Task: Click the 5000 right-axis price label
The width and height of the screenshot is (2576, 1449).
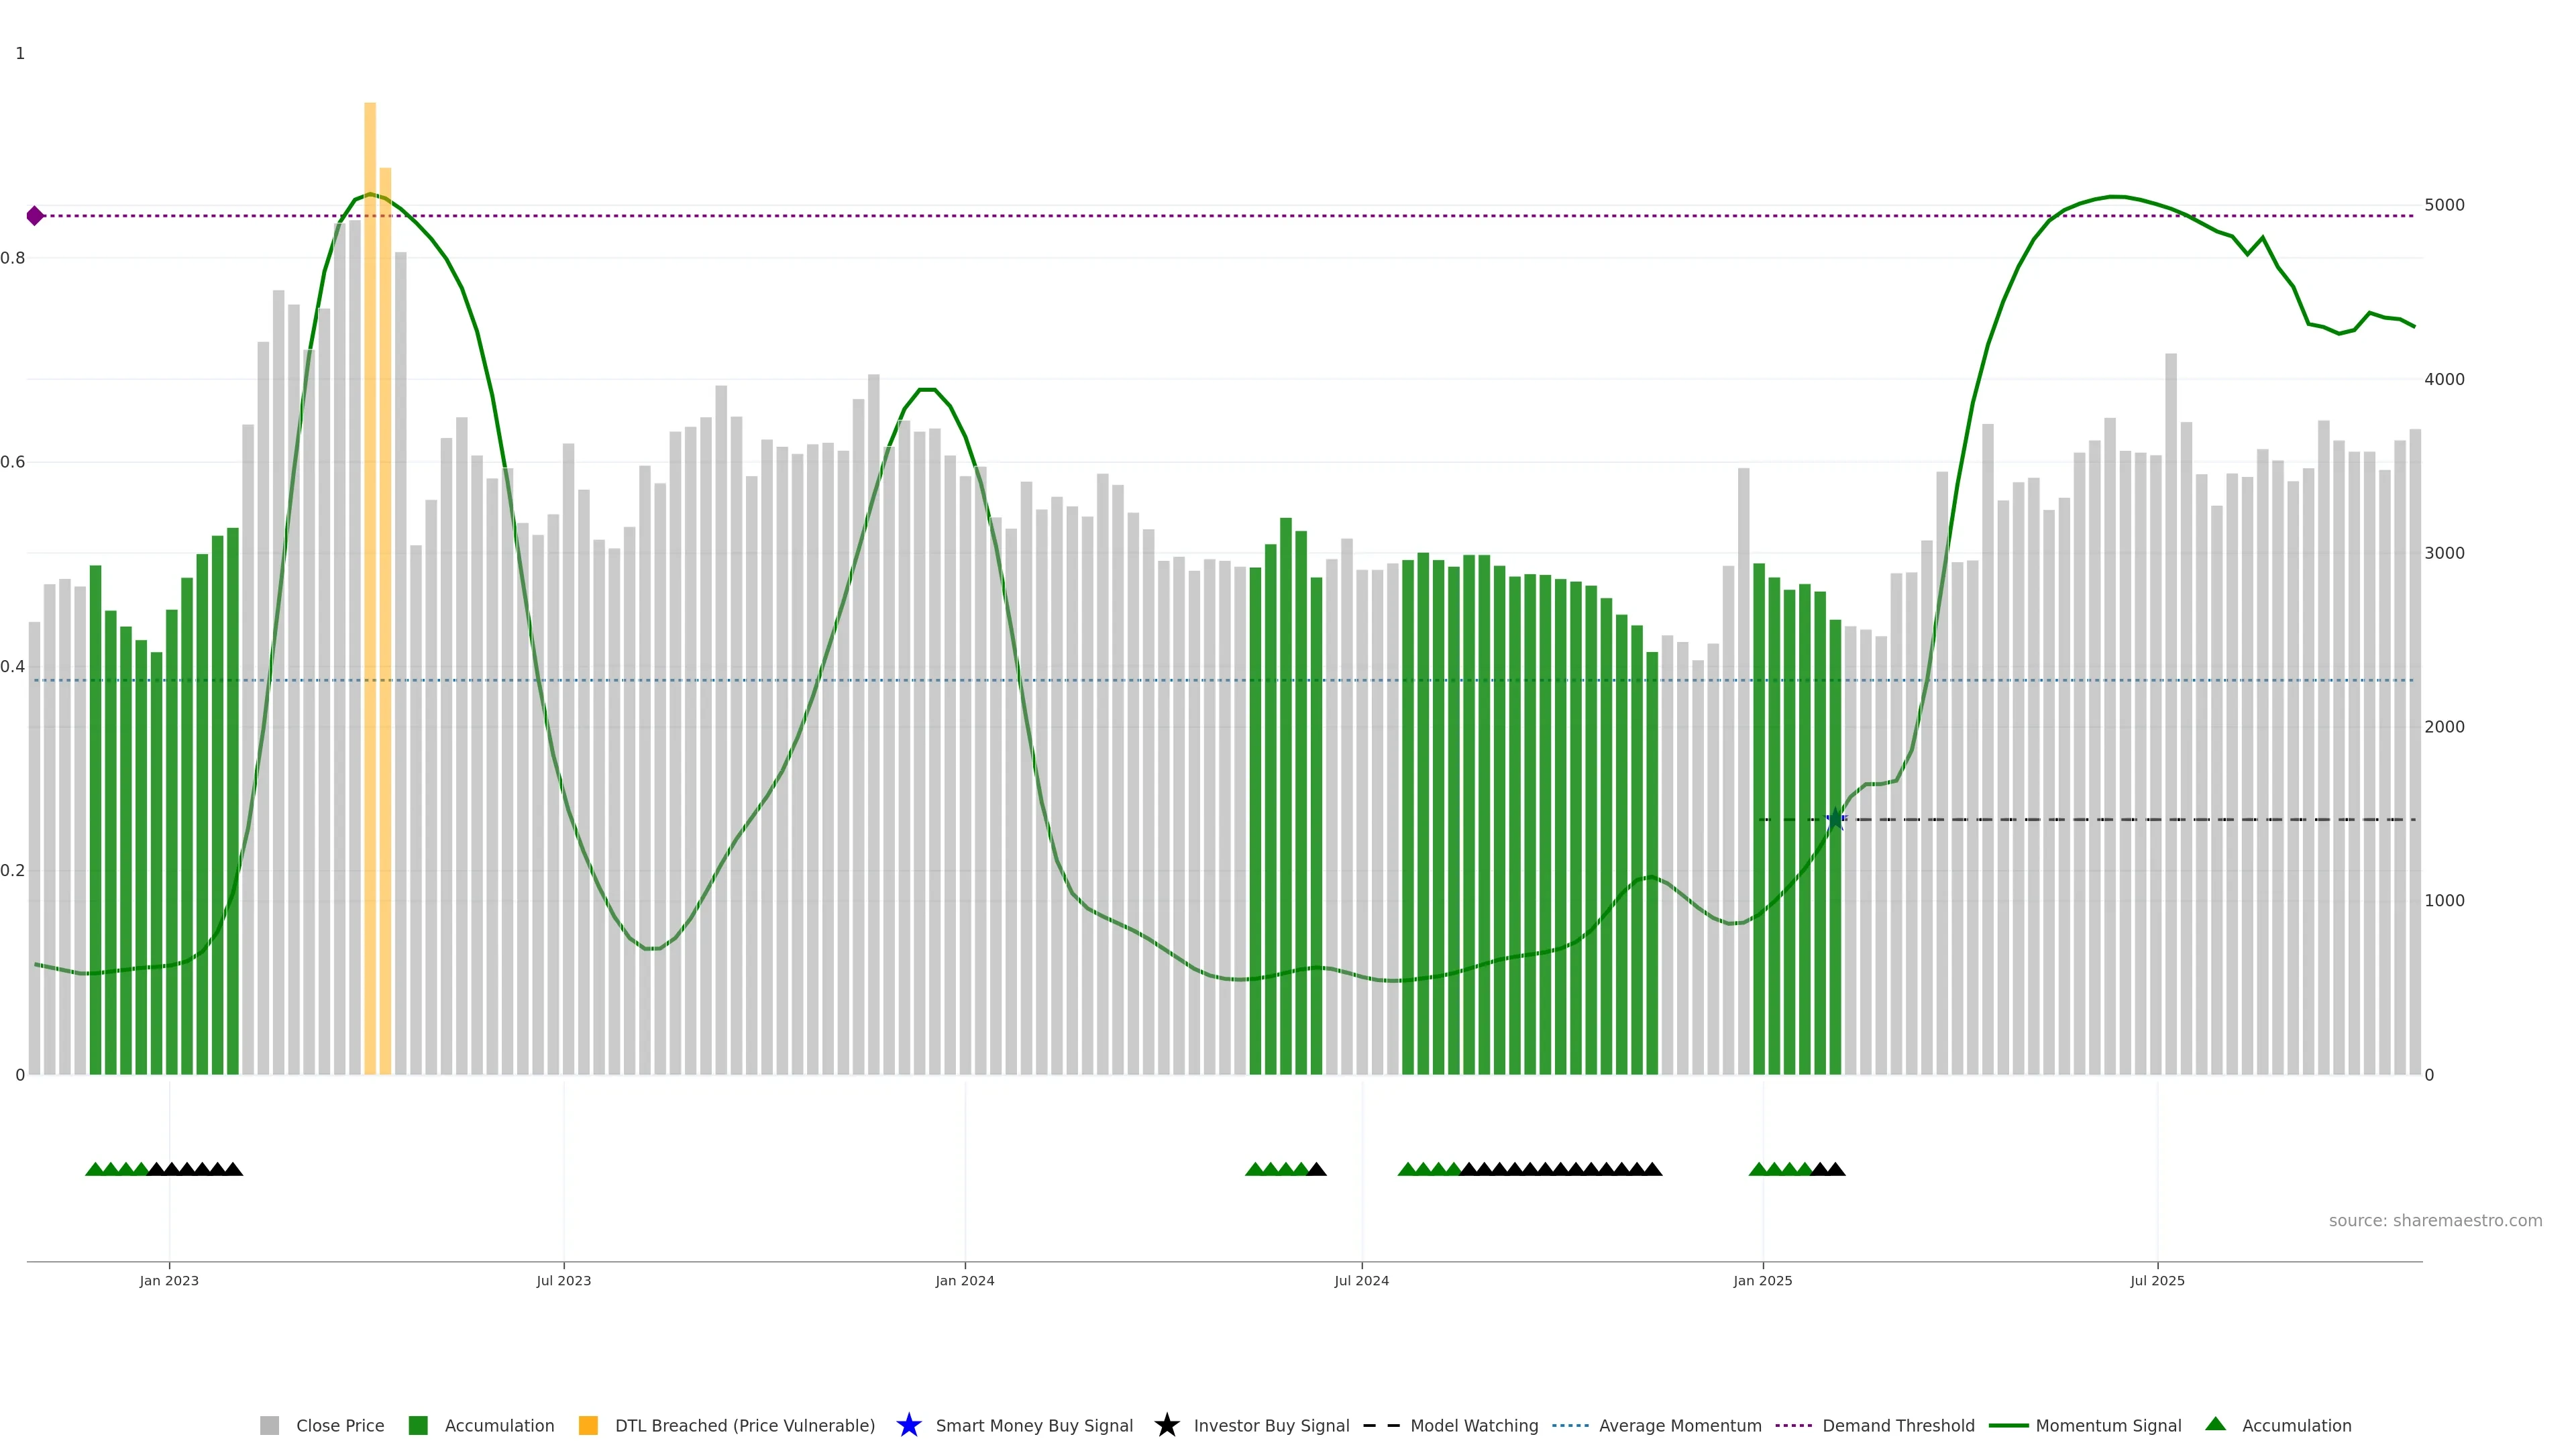Action: (2444, 205)
